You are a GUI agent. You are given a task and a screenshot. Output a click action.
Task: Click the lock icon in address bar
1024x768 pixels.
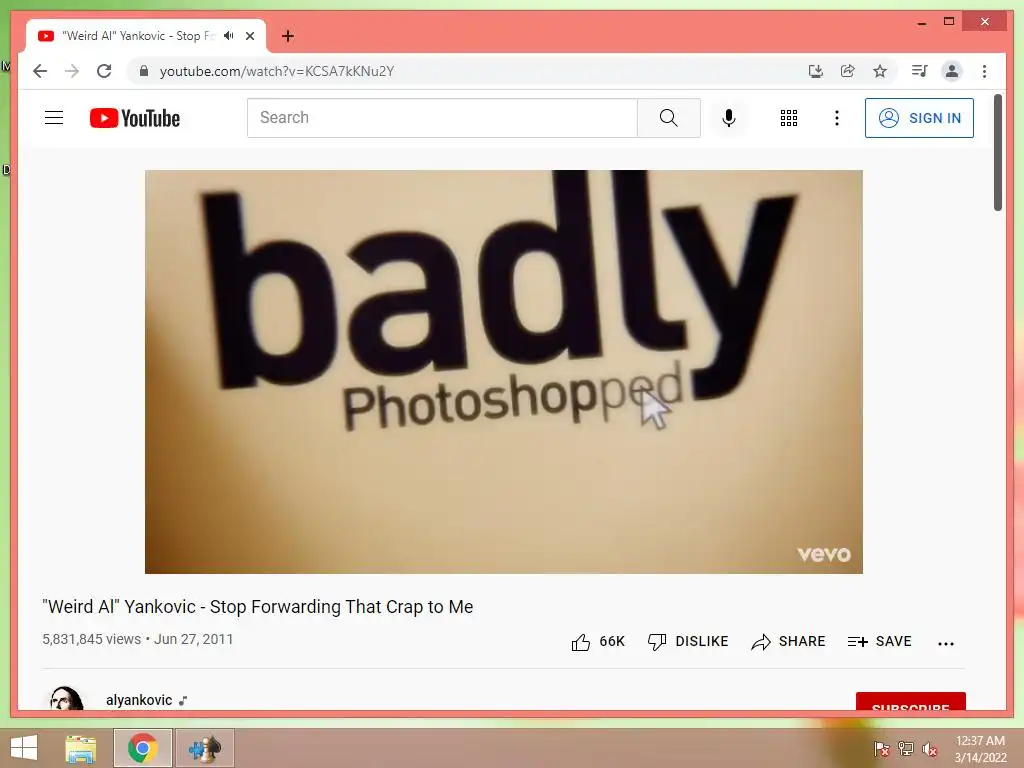click(144, 71)
